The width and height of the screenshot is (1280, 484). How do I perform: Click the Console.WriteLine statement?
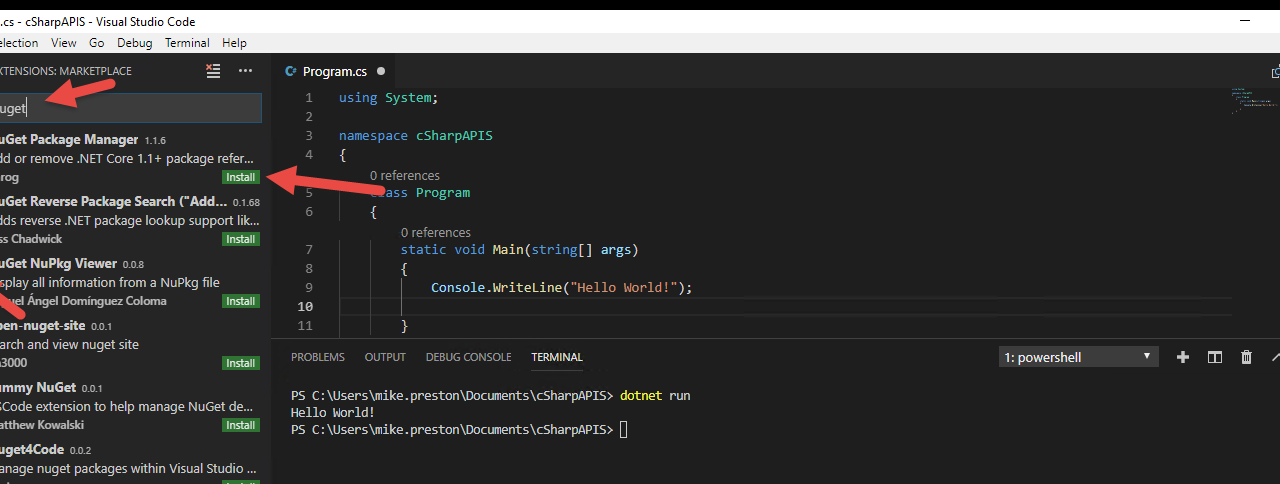click(562, 288)
